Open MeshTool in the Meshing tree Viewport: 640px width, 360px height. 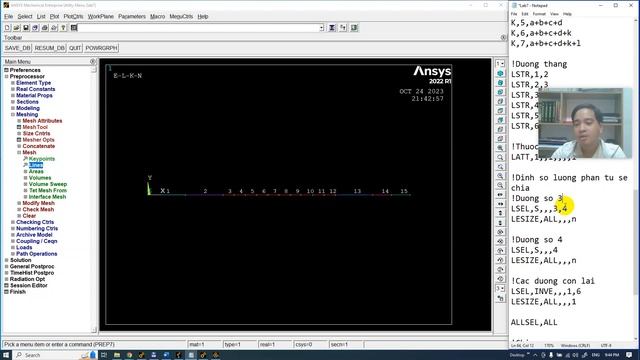coord(35,127)
